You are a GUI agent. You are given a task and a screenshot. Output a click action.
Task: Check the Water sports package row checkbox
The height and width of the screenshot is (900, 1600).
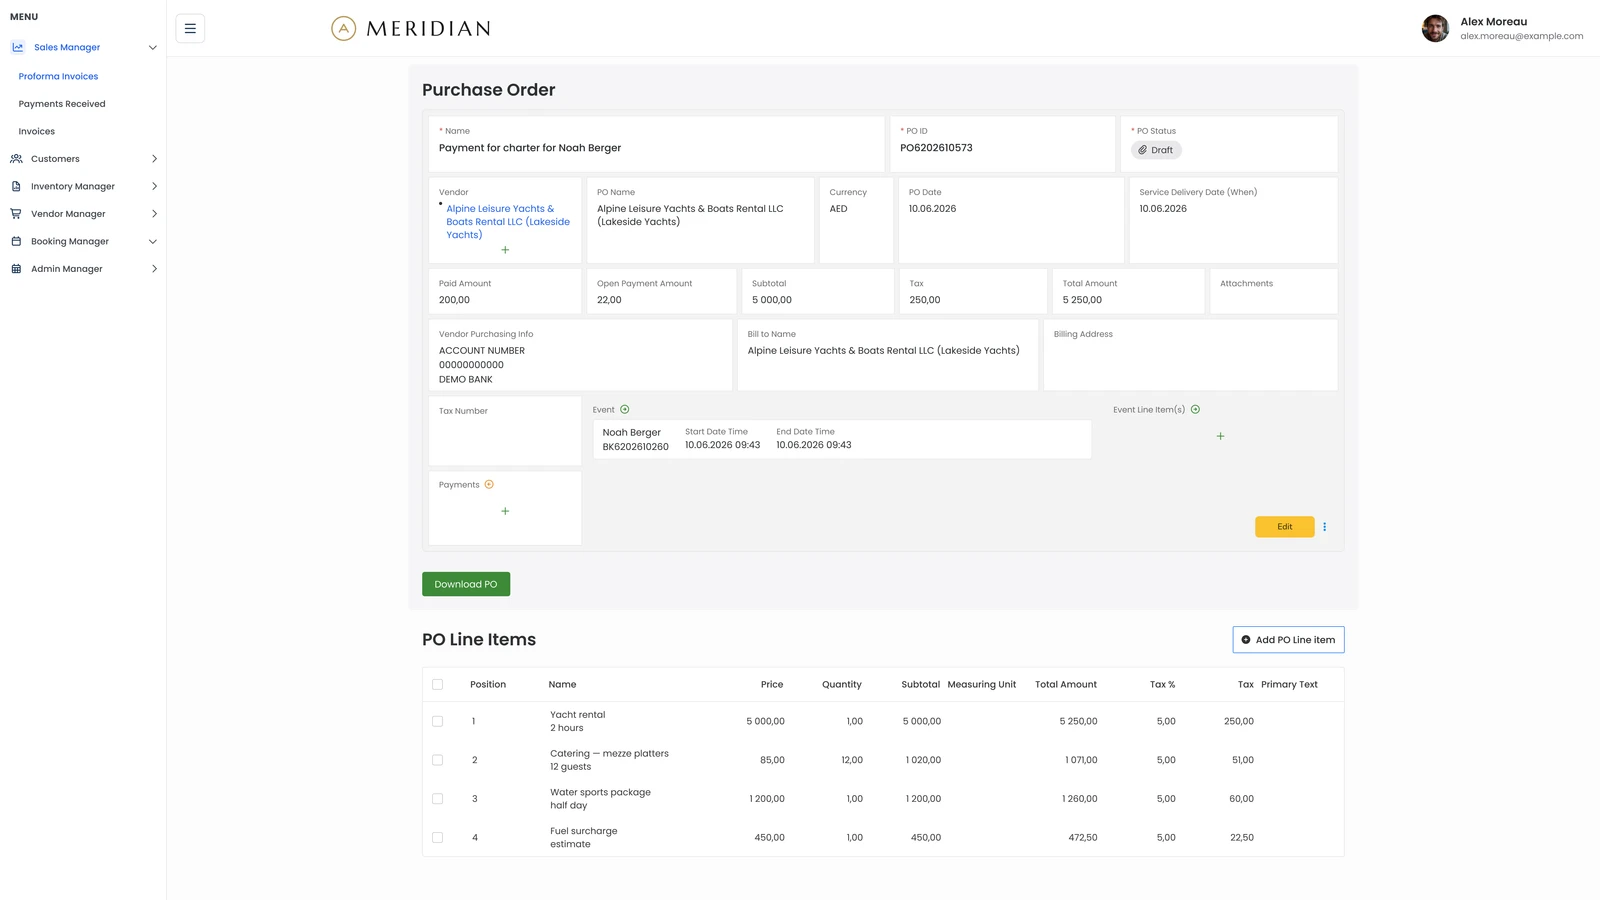[x=437, y=799]
